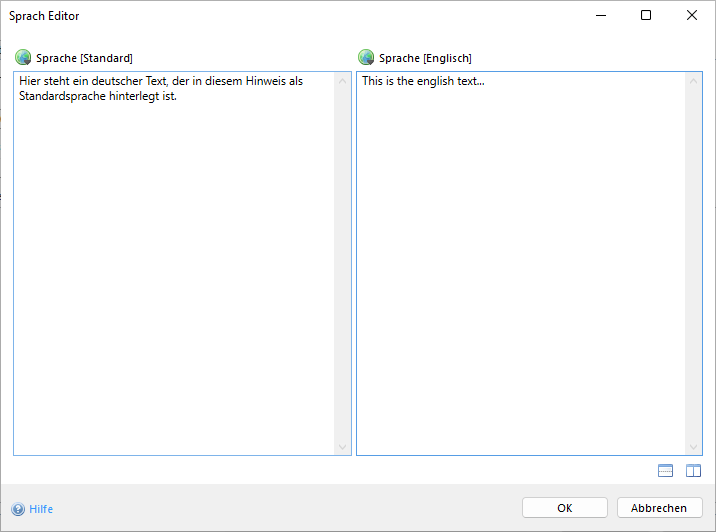Confirm changes with the OK button

(x=564, y=508)
